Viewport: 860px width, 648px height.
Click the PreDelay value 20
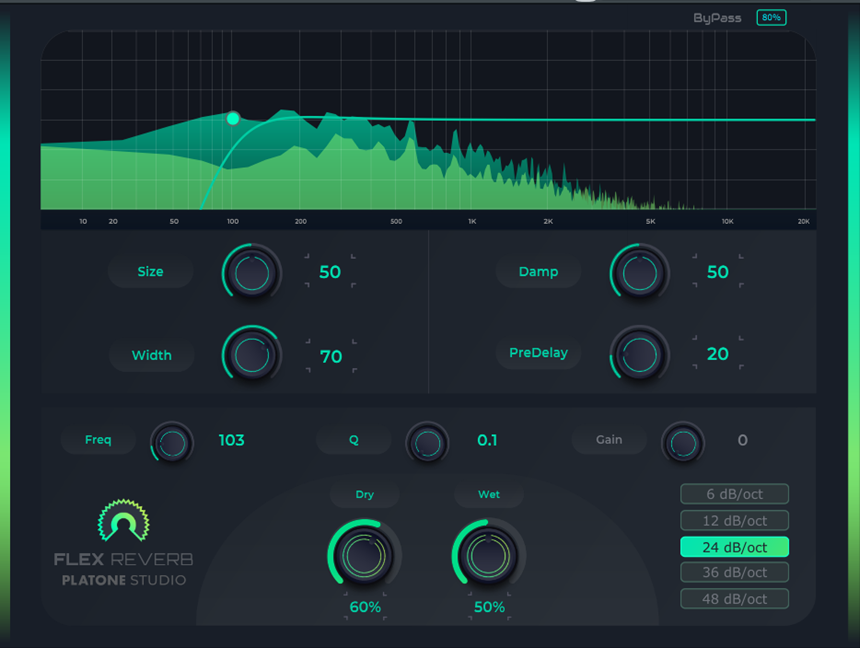pyautogui.click(x=718, y=354)
